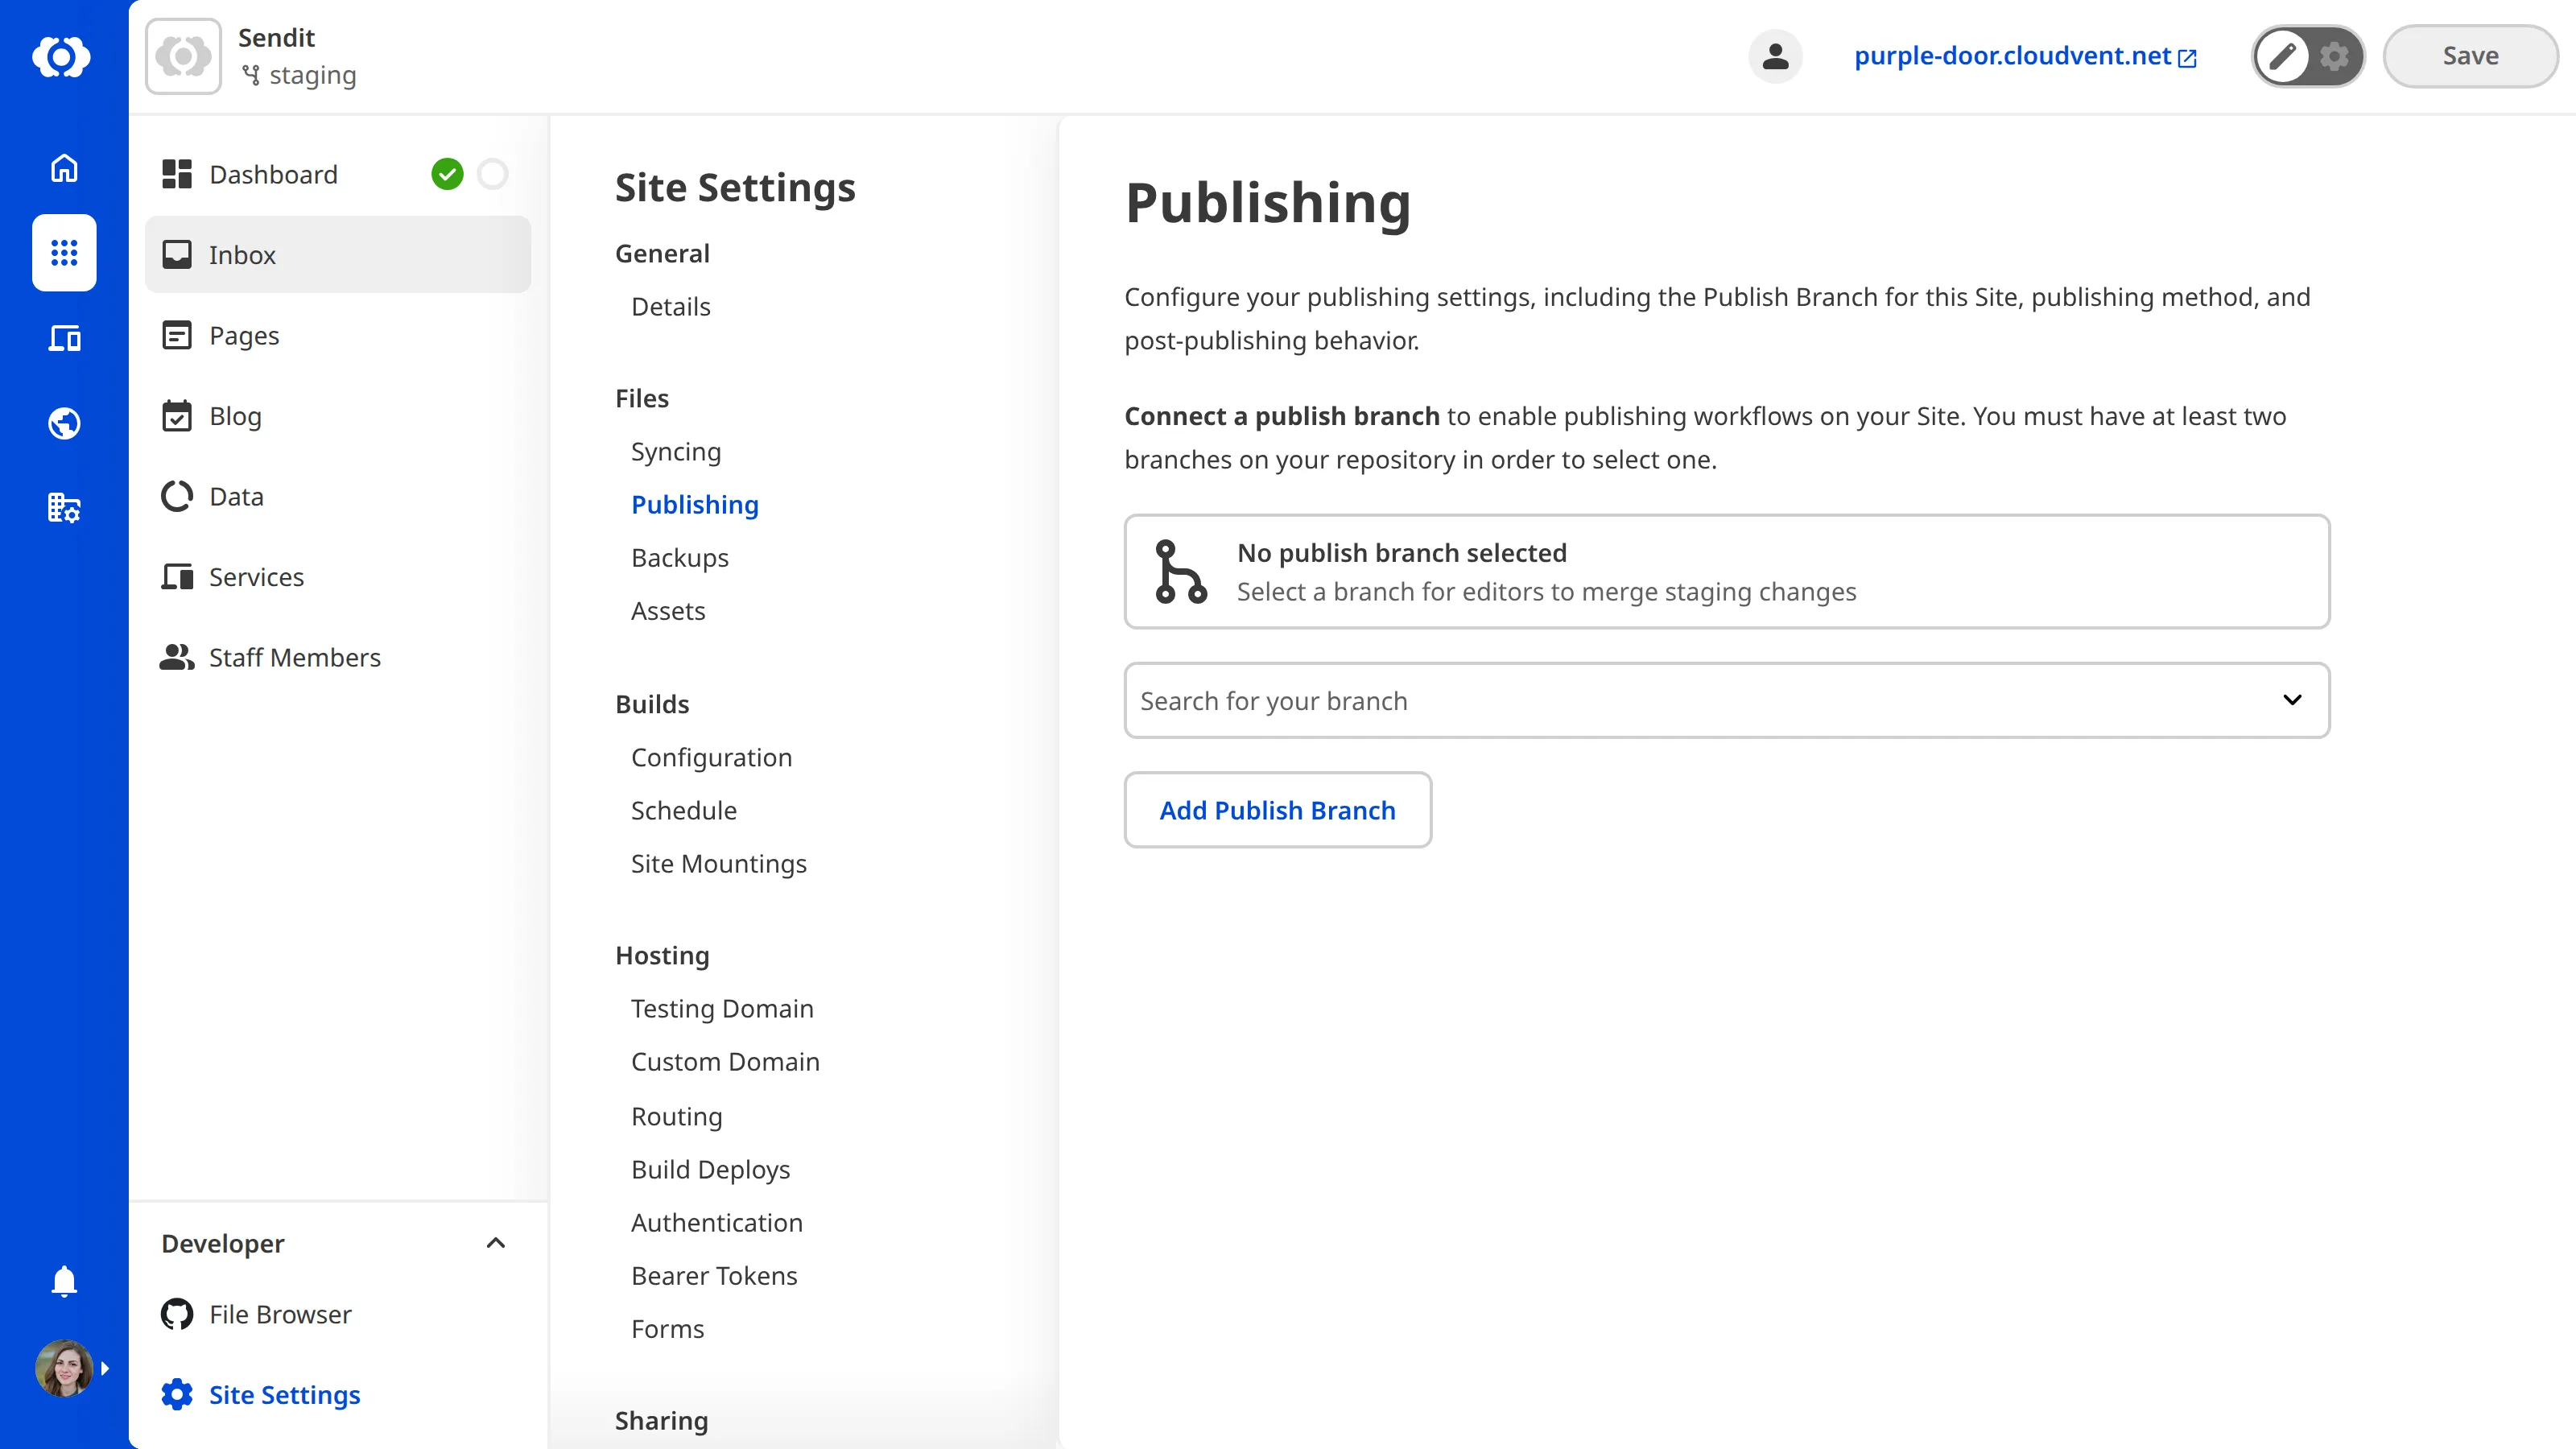Click the globe icon in the blue sidebar
The image size is (2576, 1449).
(x=63, y=422)
